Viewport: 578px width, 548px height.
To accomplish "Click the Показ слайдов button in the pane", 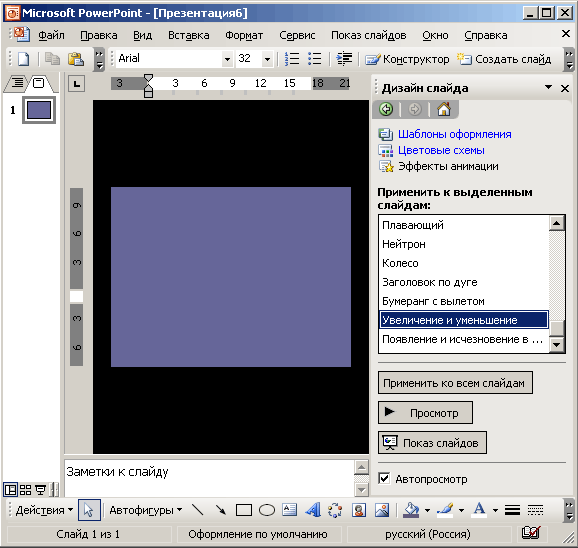I will pyautogui.click(x=432, y=443).
